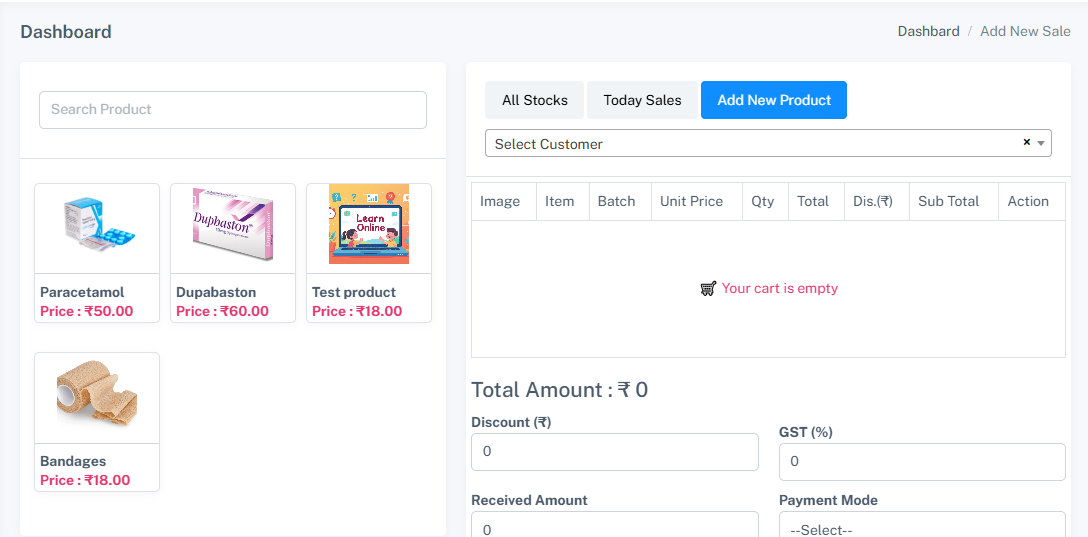
Task: Click the Discount (₹) input box
Action: click(x=614, y=452)
